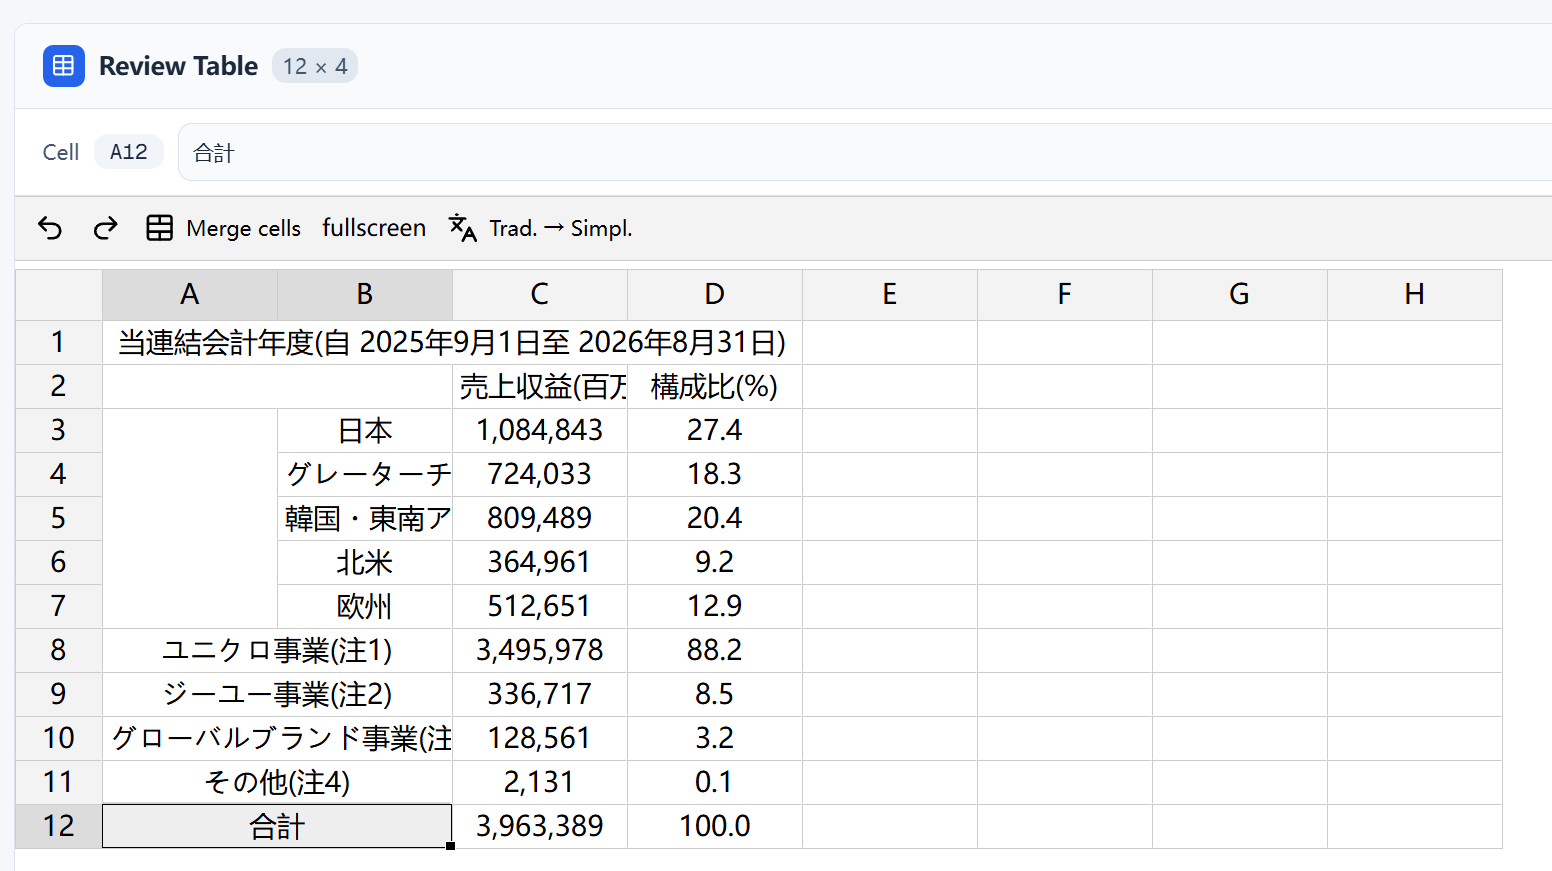Click Merge cells button
Viewport: 1552px width, 871px height.
[223, 228]
